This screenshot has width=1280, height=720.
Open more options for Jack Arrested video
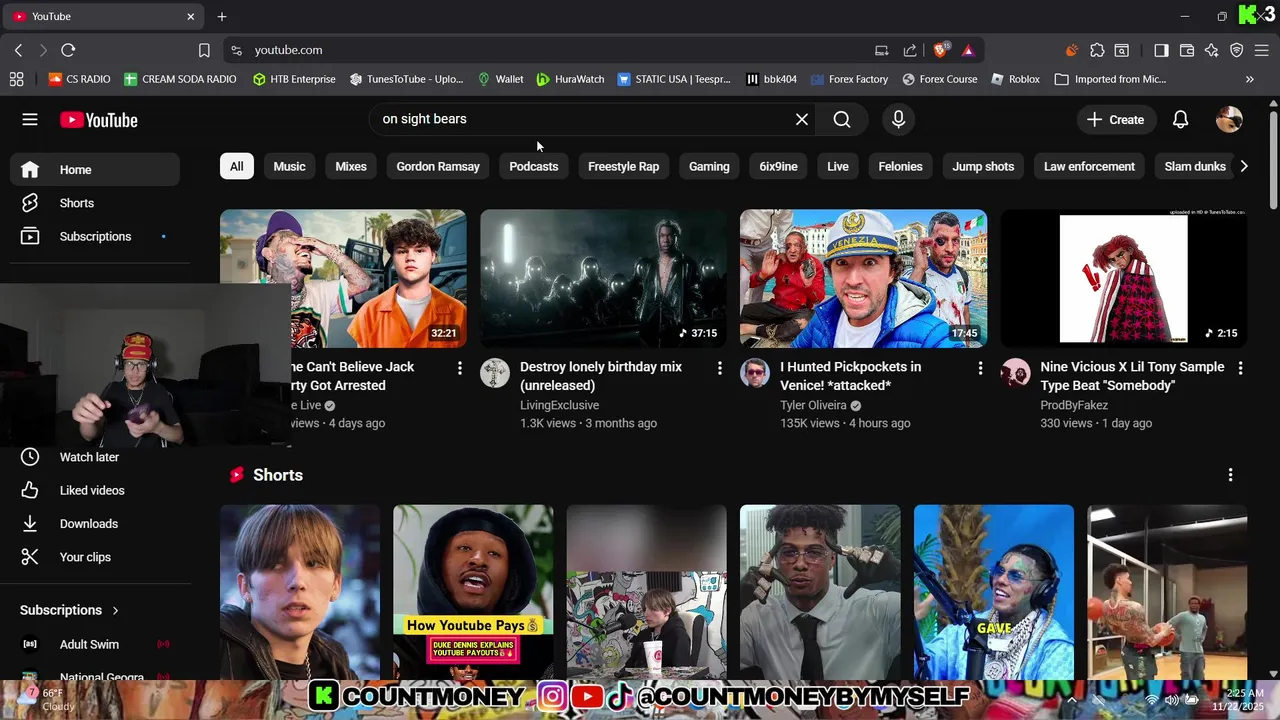click(460, 368)
